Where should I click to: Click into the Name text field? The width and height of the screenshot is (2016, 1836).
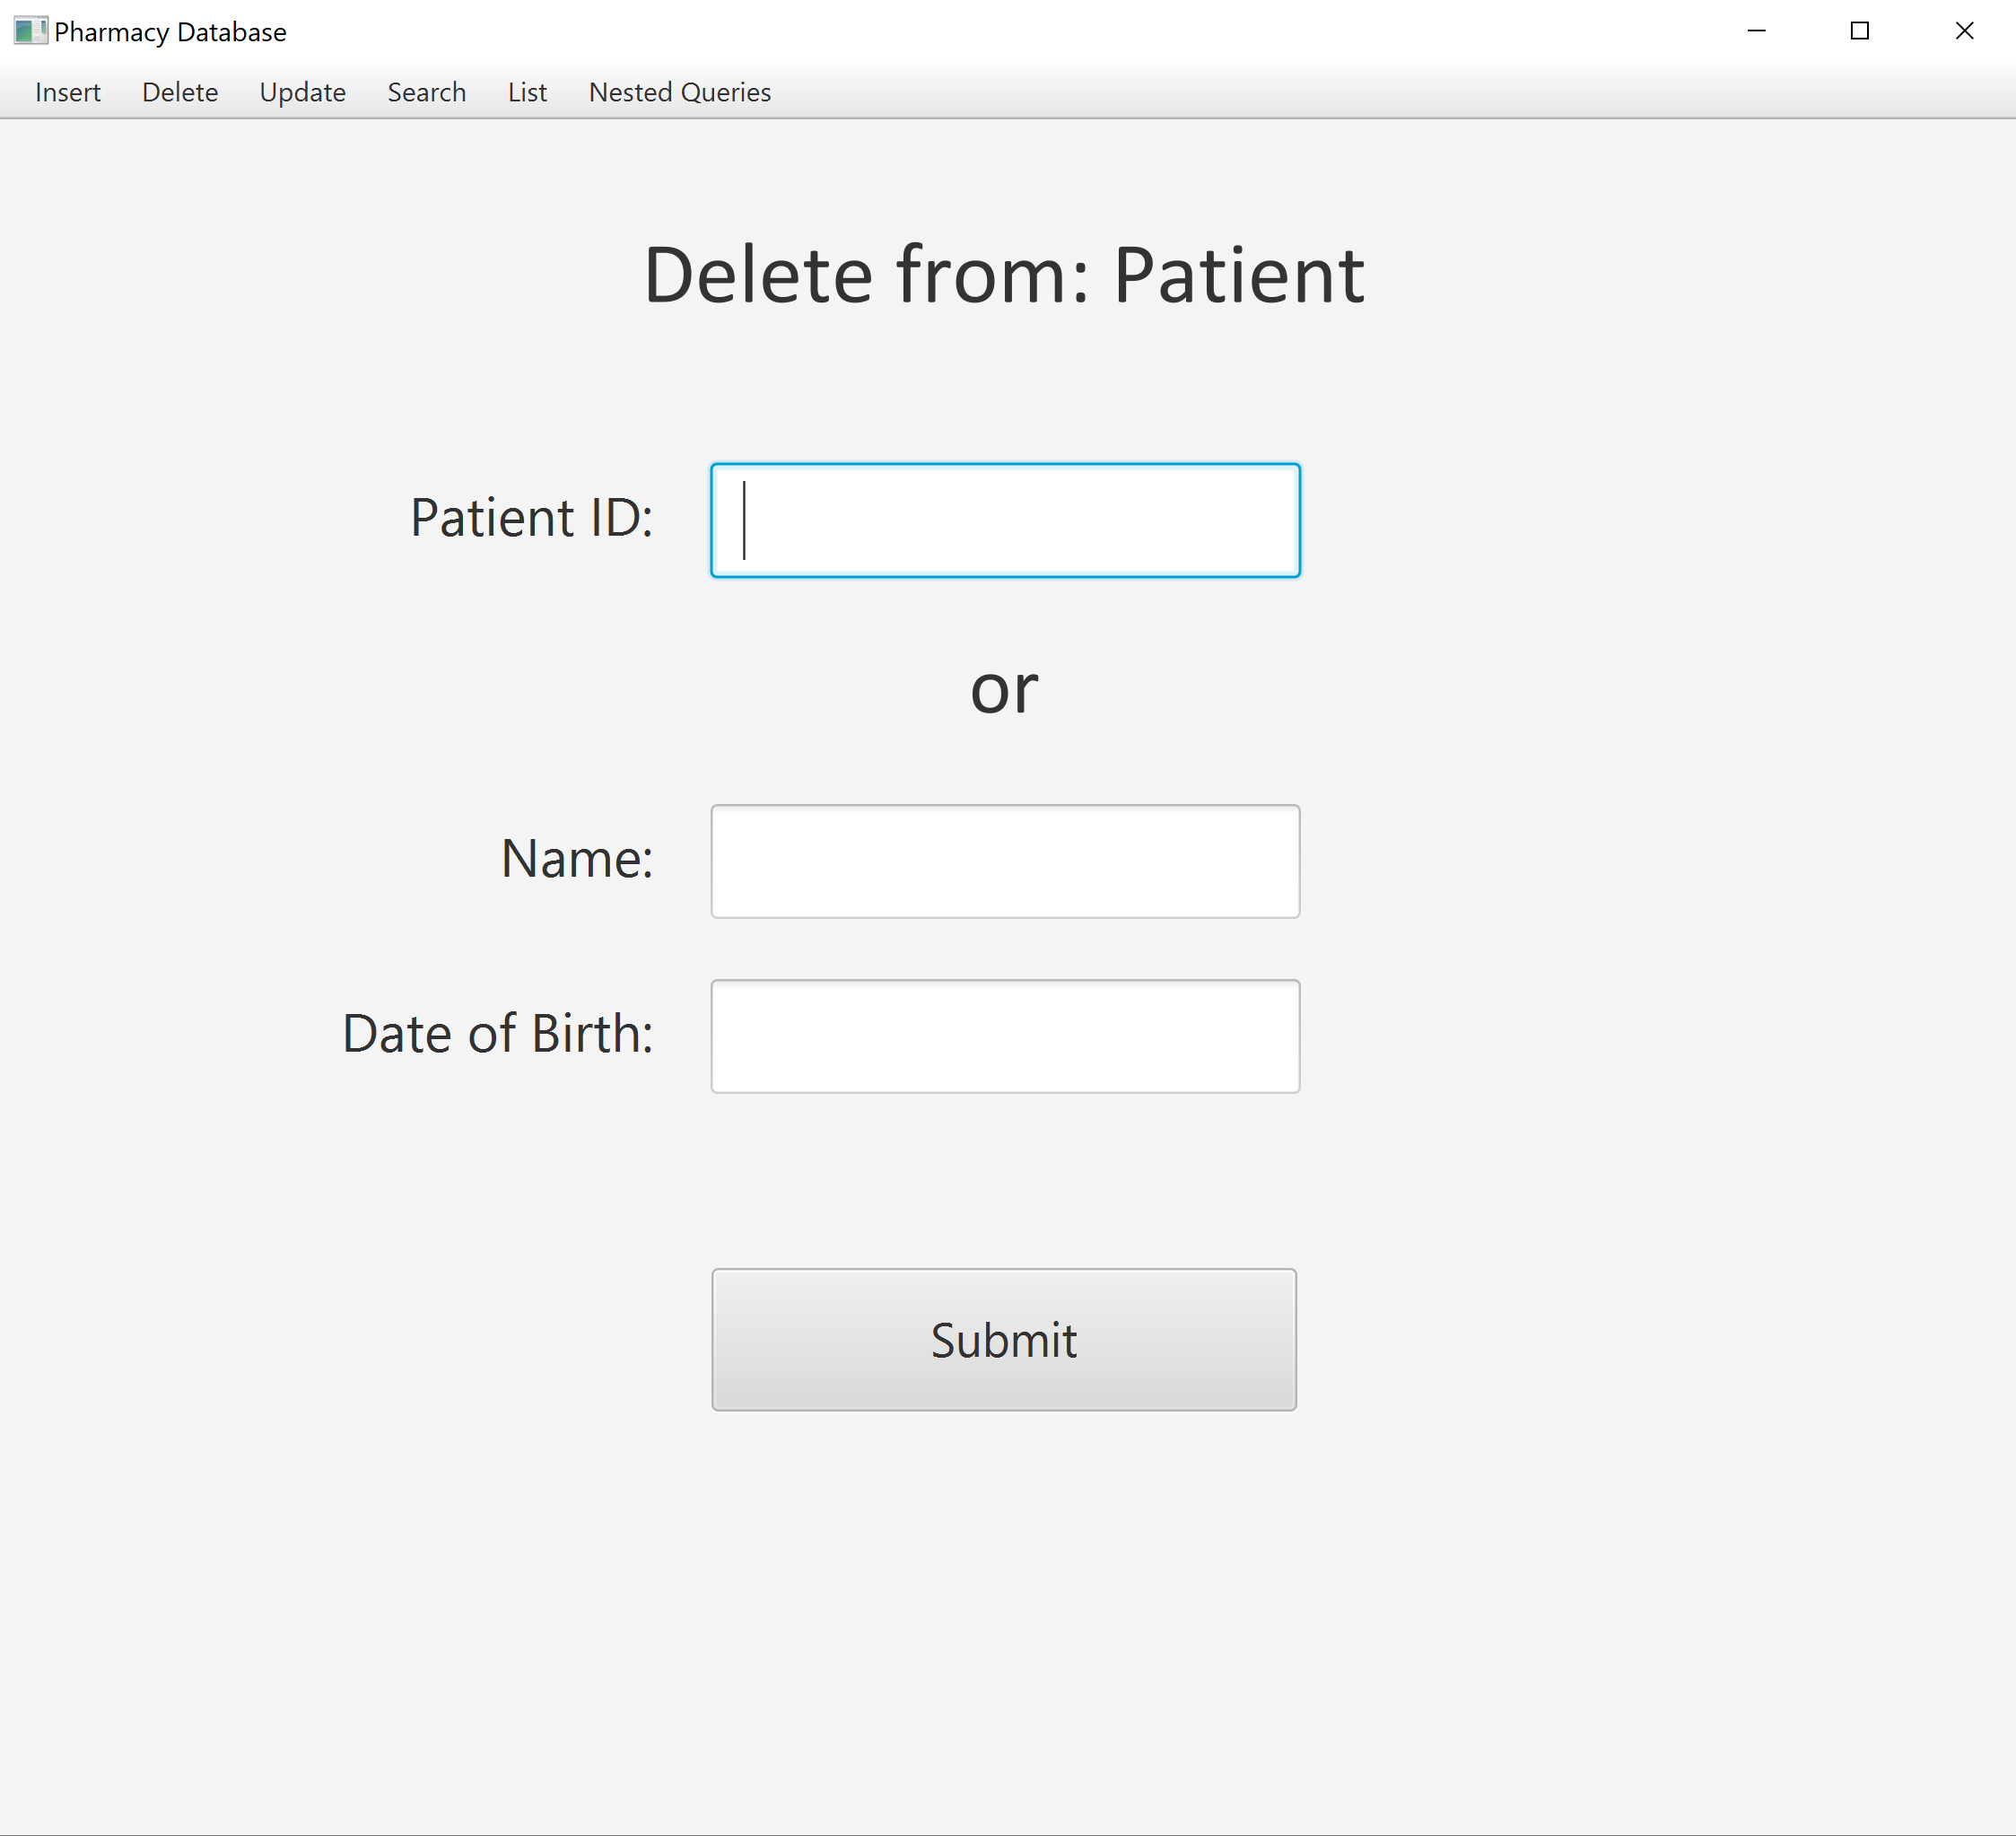coord(1005,861)
